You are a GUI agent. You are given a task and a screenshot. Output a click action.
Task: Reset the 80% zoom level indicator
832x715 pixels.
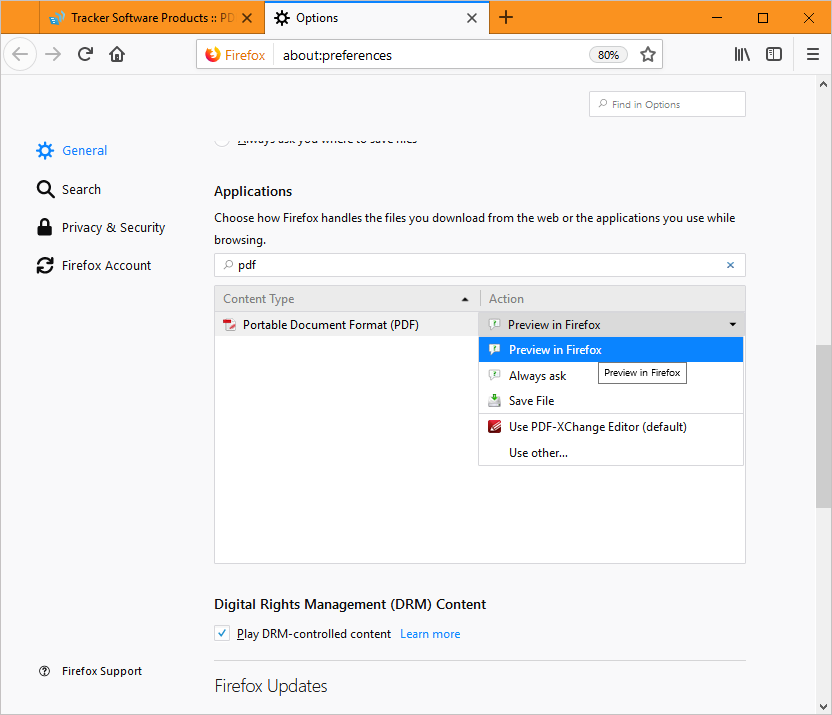[x=608, y=55]
